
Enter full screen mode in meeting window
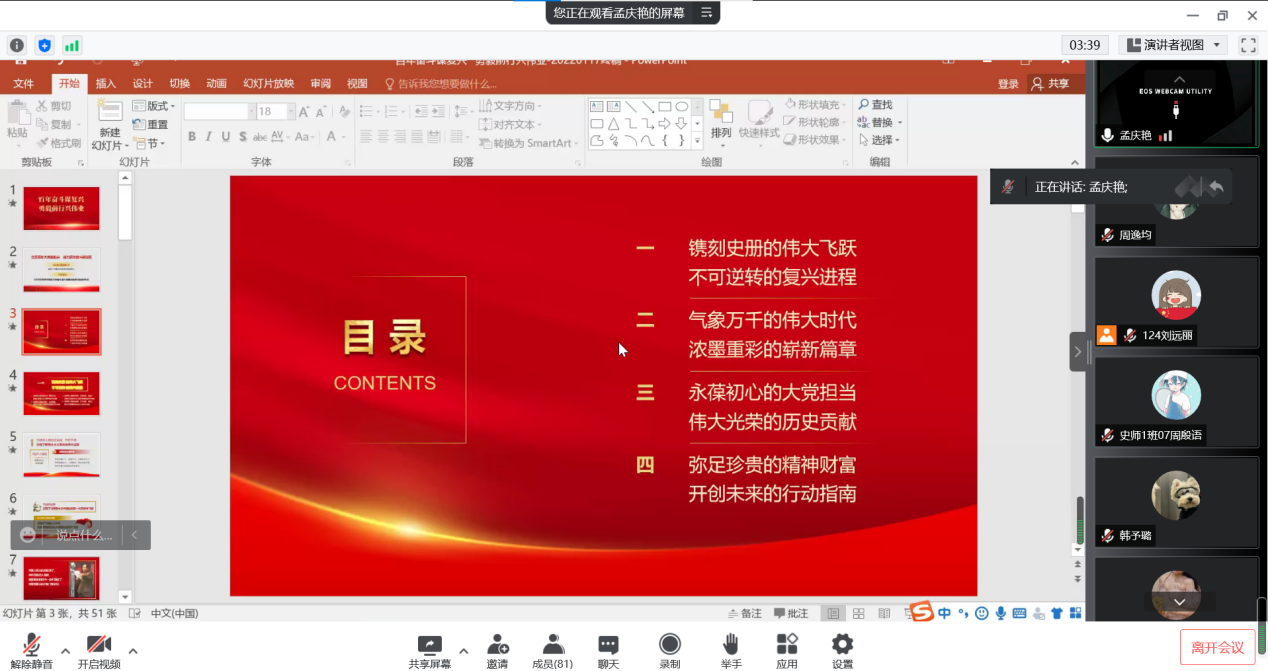[x=1248, y=45]
